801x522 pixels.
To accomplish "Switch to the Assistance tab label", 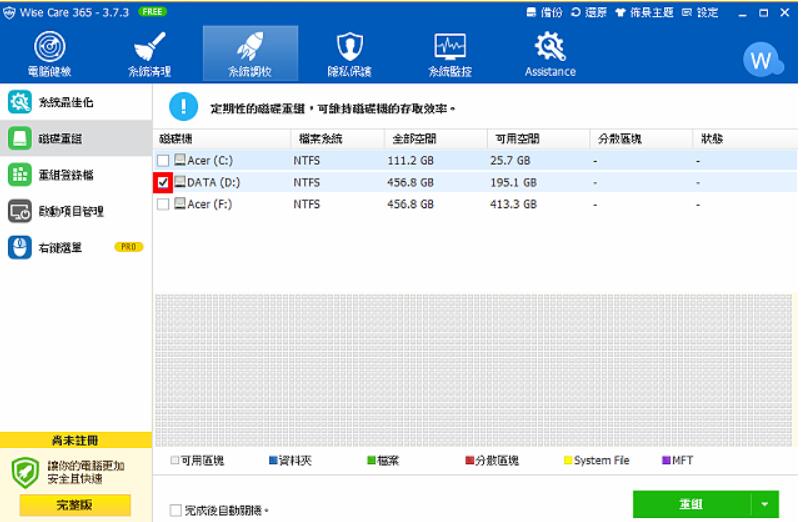I will [x=550, y=72].
